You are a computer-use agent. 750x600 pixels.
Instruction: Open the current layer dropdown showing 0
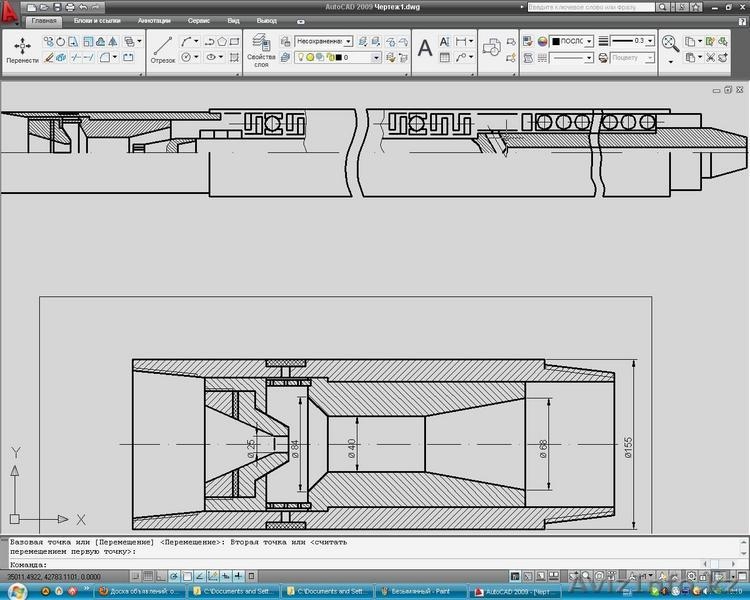tap(337, 58)
